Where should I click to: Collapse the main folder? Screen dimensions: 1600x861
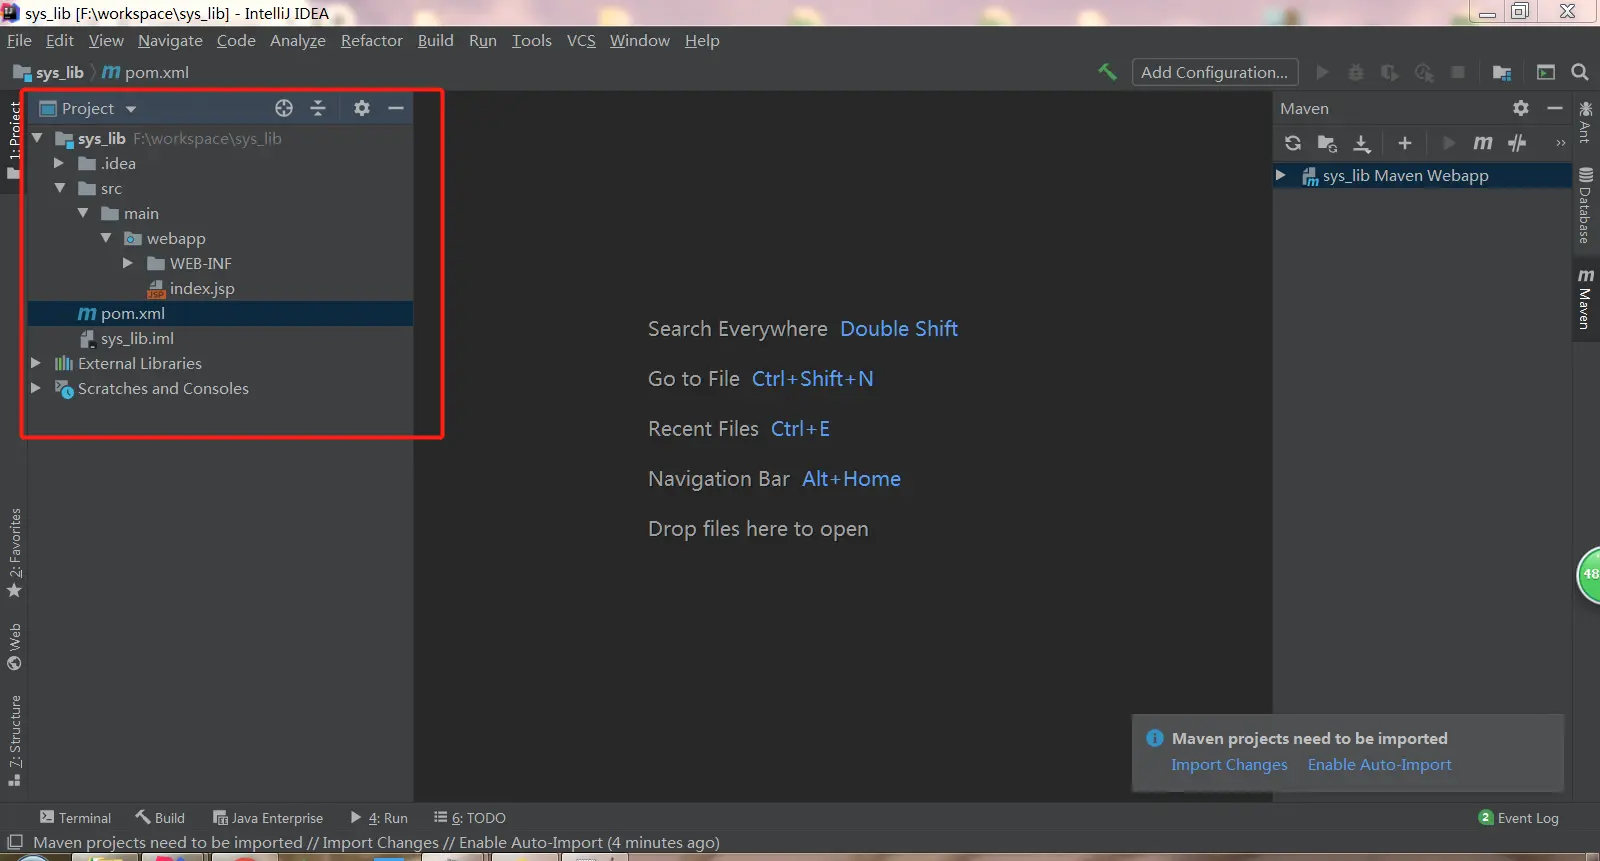point(83,213)
